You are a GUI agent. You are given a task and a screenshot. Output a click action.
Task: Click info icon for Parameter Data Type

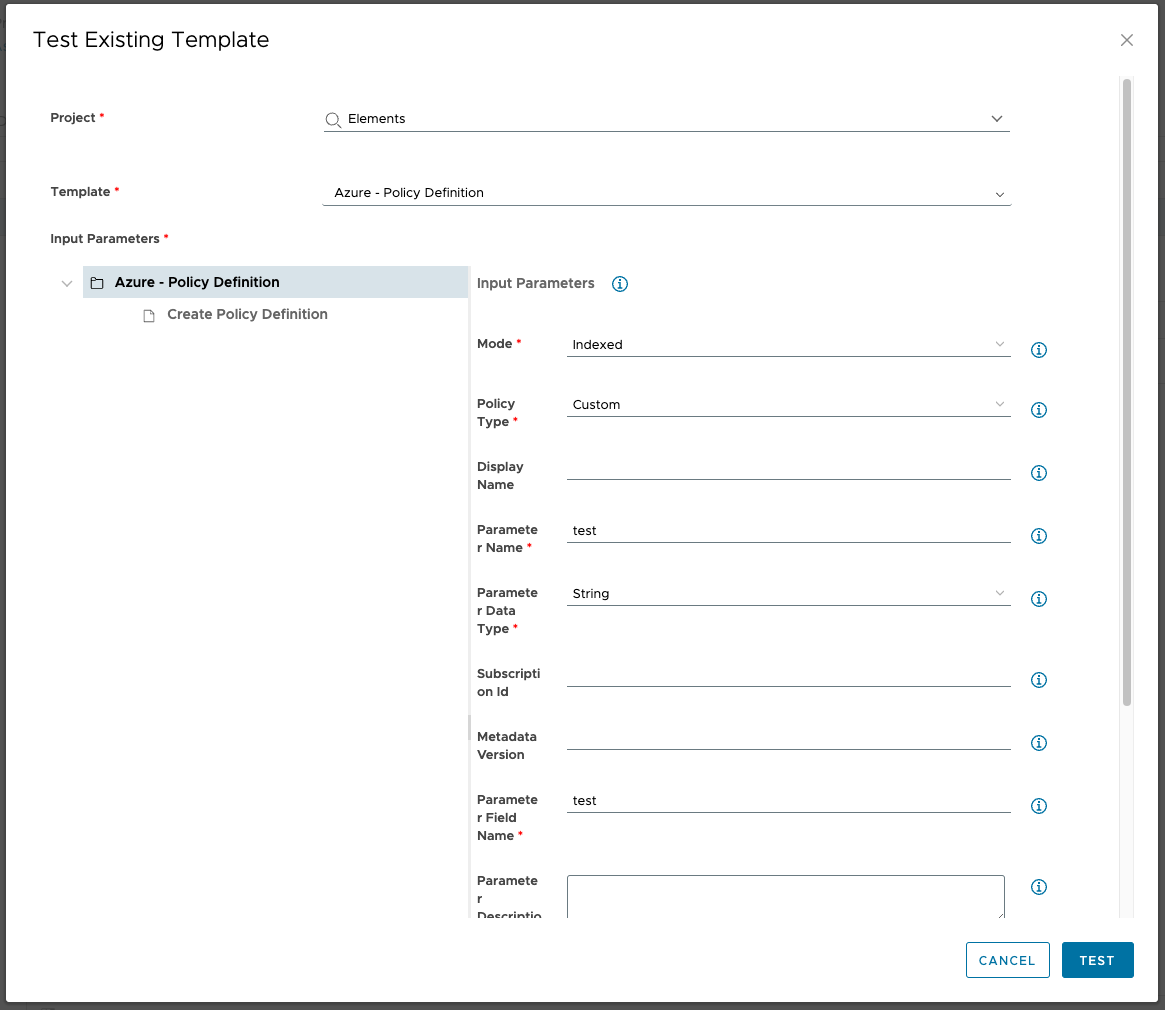coord(1039,599)
